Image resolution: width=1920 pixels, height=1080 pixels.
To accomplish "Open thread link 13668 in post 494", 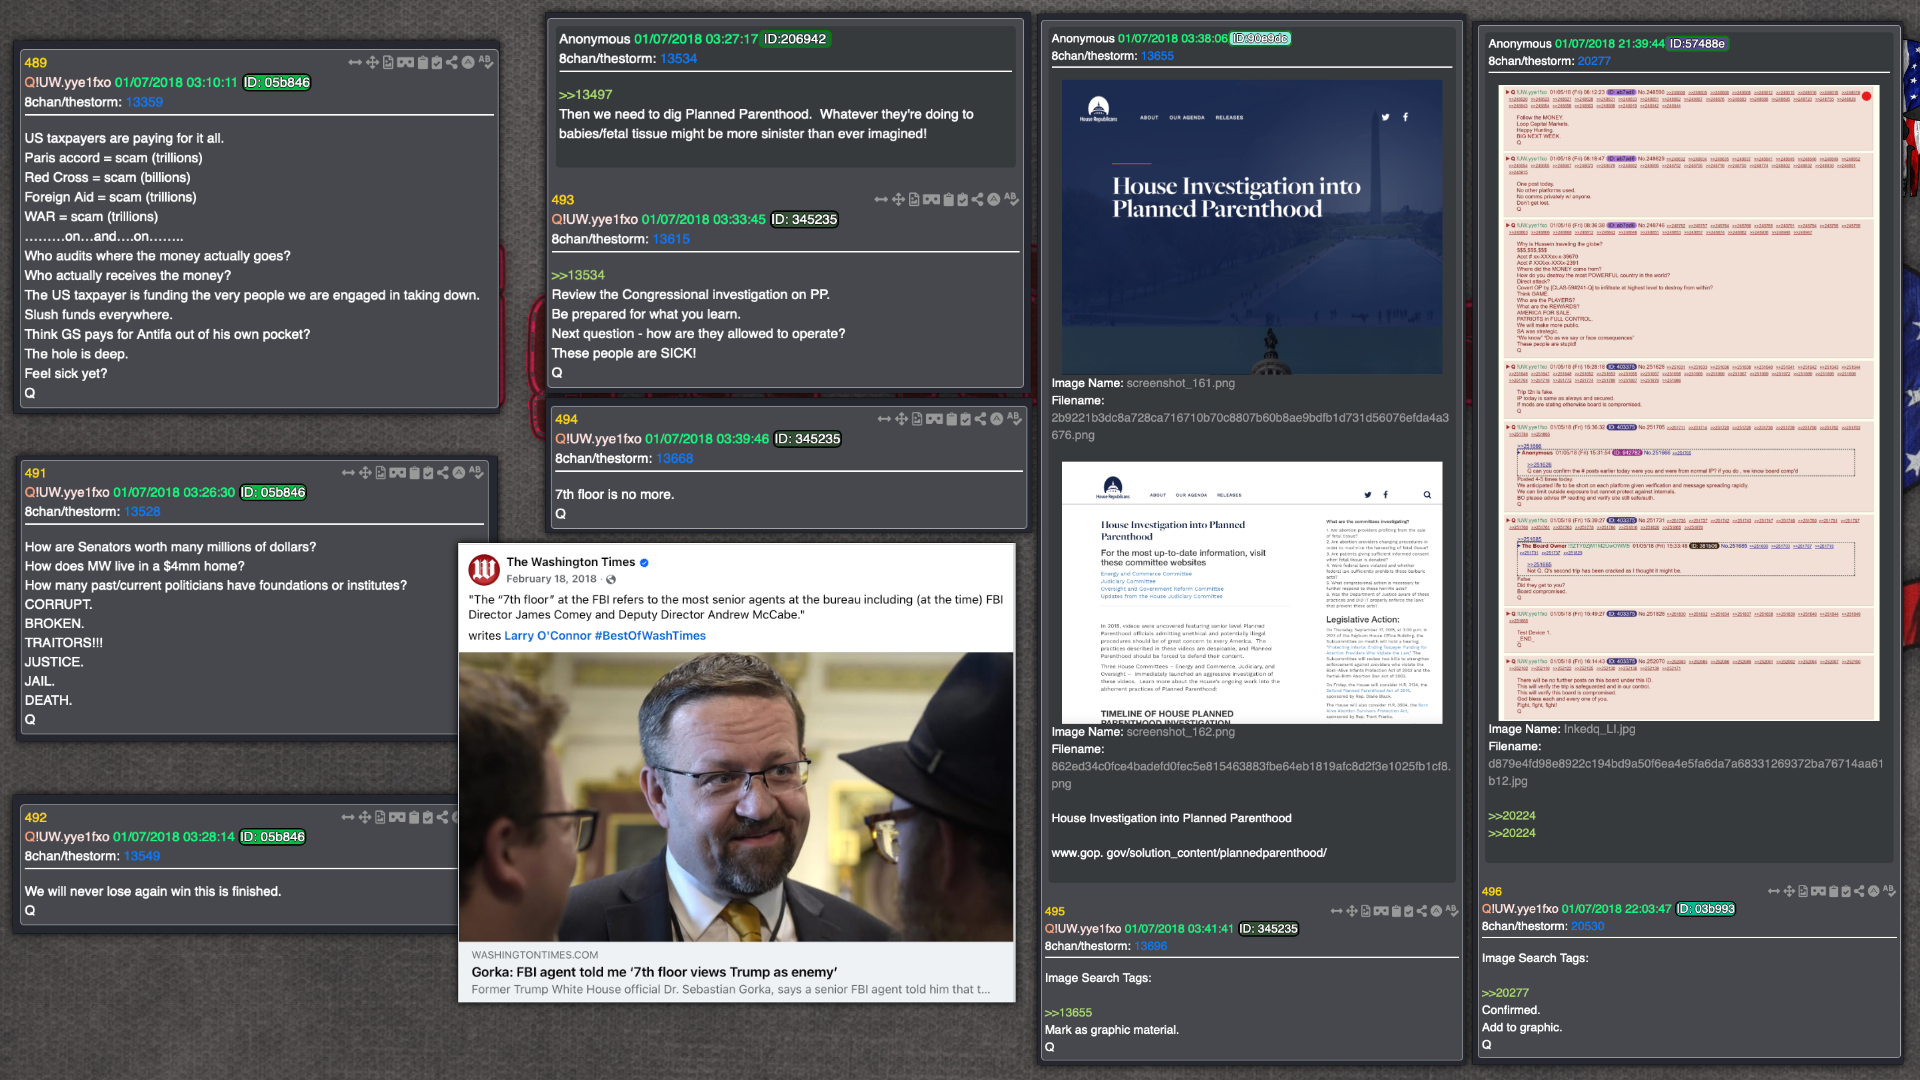I will point(675,459).
